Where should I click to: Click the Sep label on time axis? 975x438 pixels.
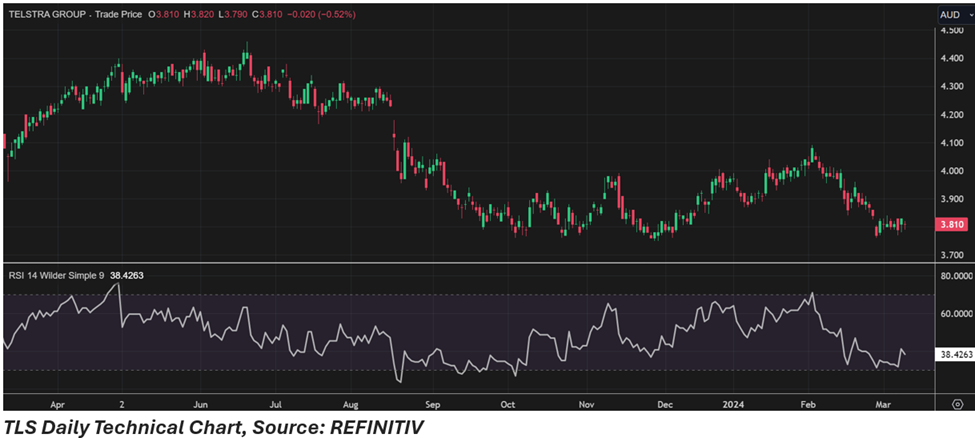coord(433,404)
